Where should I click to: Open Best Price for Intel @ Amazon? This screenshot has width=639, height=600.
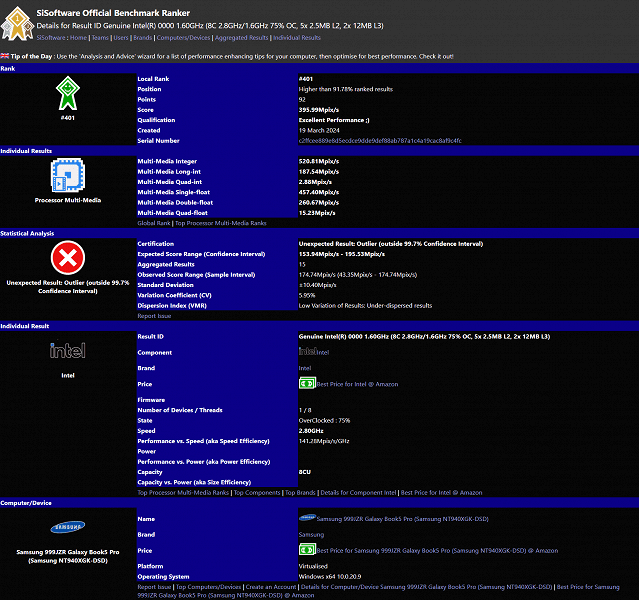click(357, 384)
